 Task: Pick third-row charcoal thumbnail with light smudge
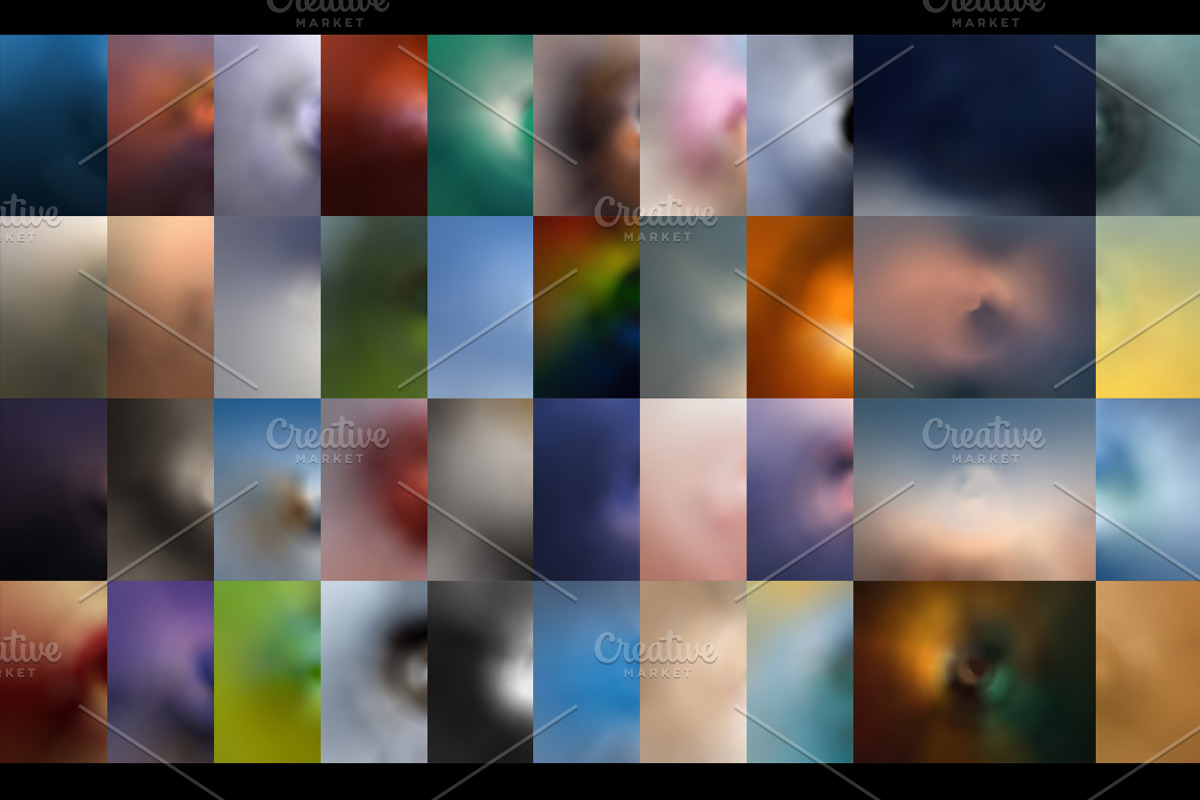[160, 490]
